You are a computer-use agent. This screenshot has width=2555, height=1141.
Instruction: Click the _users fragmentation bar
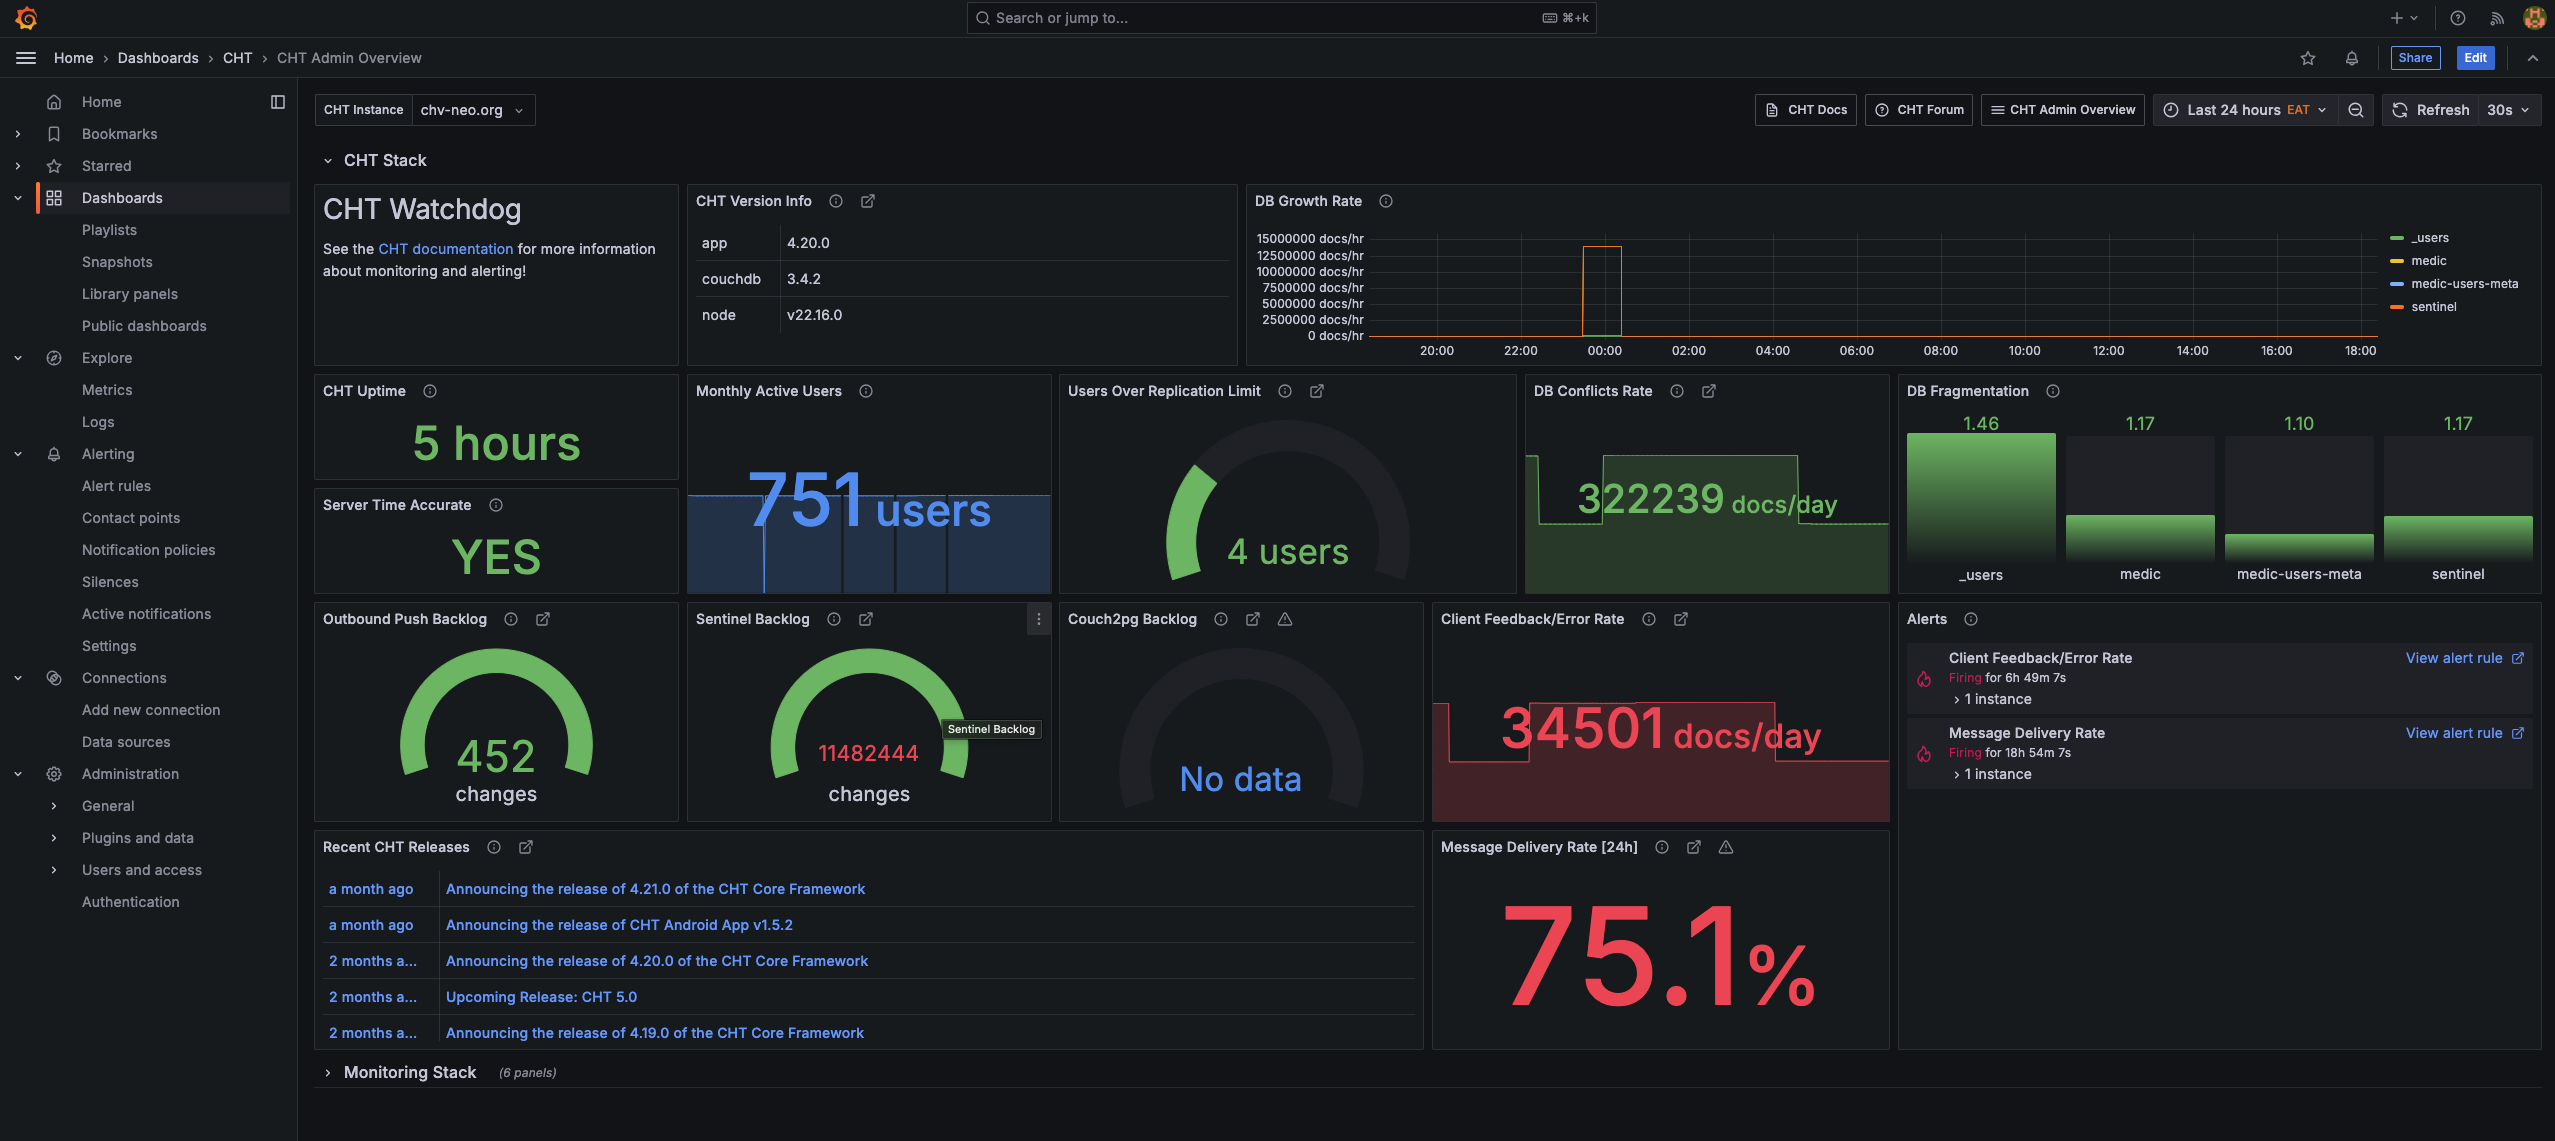point(1981,496)
